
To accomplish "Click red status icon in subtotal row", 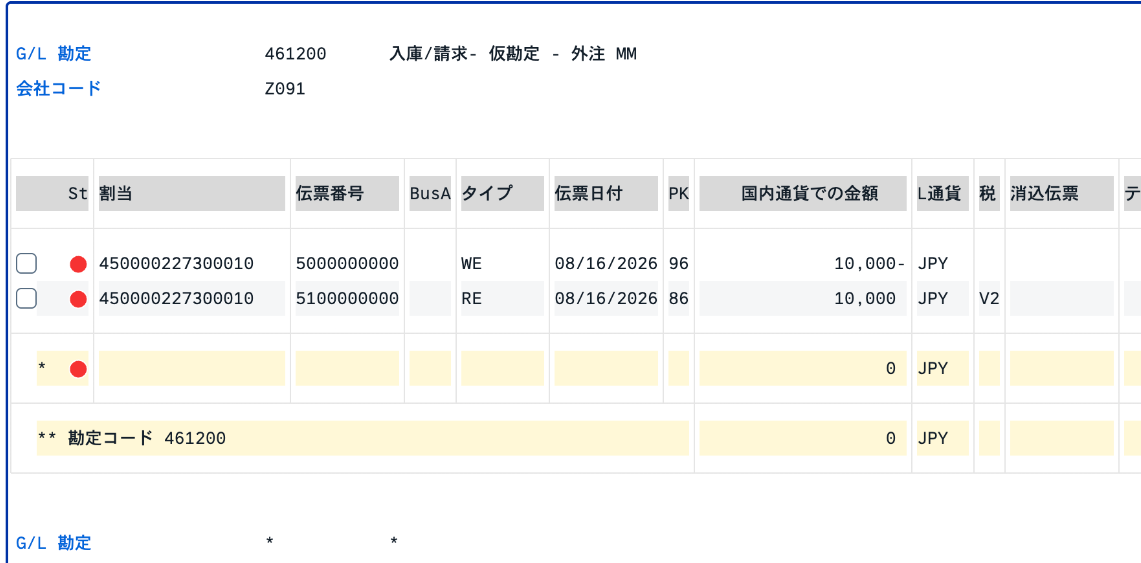I will [79, 369].
